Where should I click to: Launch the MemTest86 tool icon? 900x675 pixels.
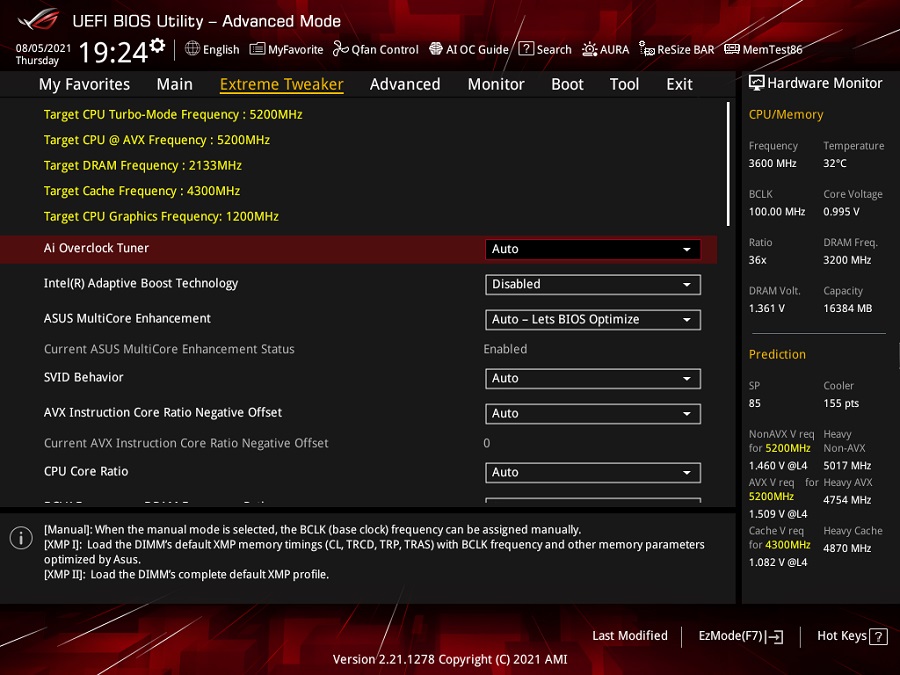732,49
